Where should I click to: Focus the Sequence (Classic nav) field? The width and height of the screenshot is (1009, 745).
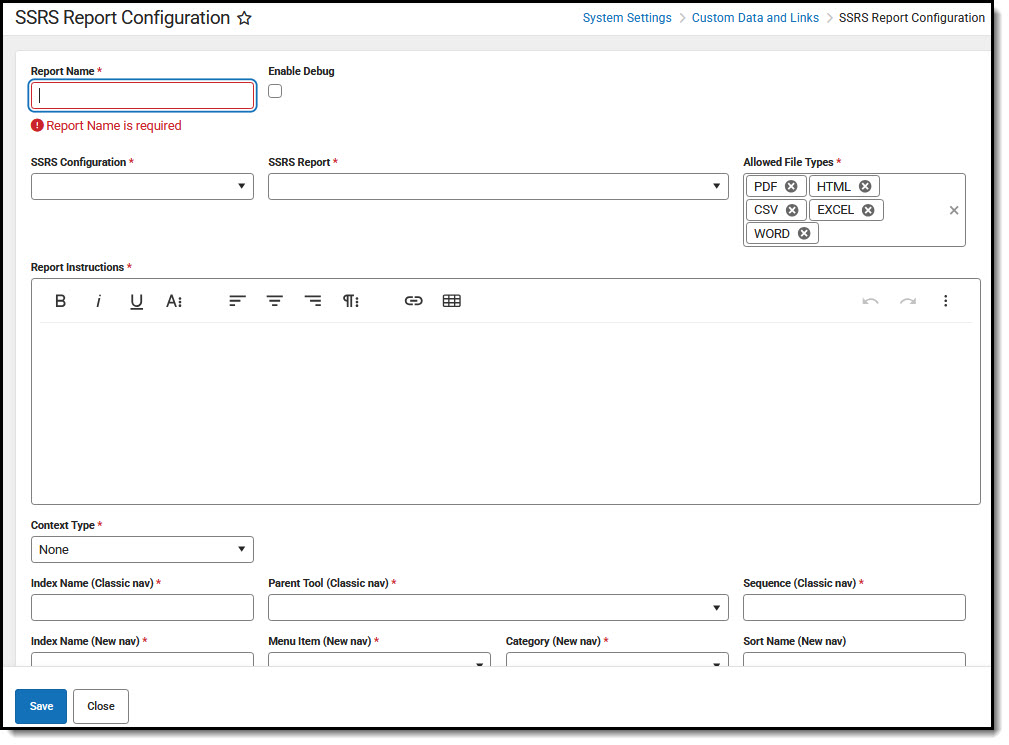click(854, 607)
